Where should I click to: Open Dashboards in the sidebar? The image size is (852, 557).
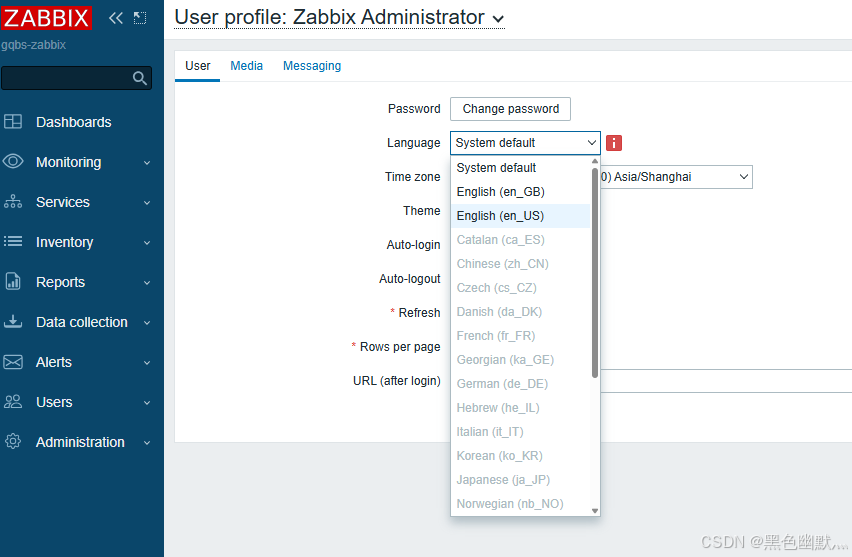tap(73, 122)
